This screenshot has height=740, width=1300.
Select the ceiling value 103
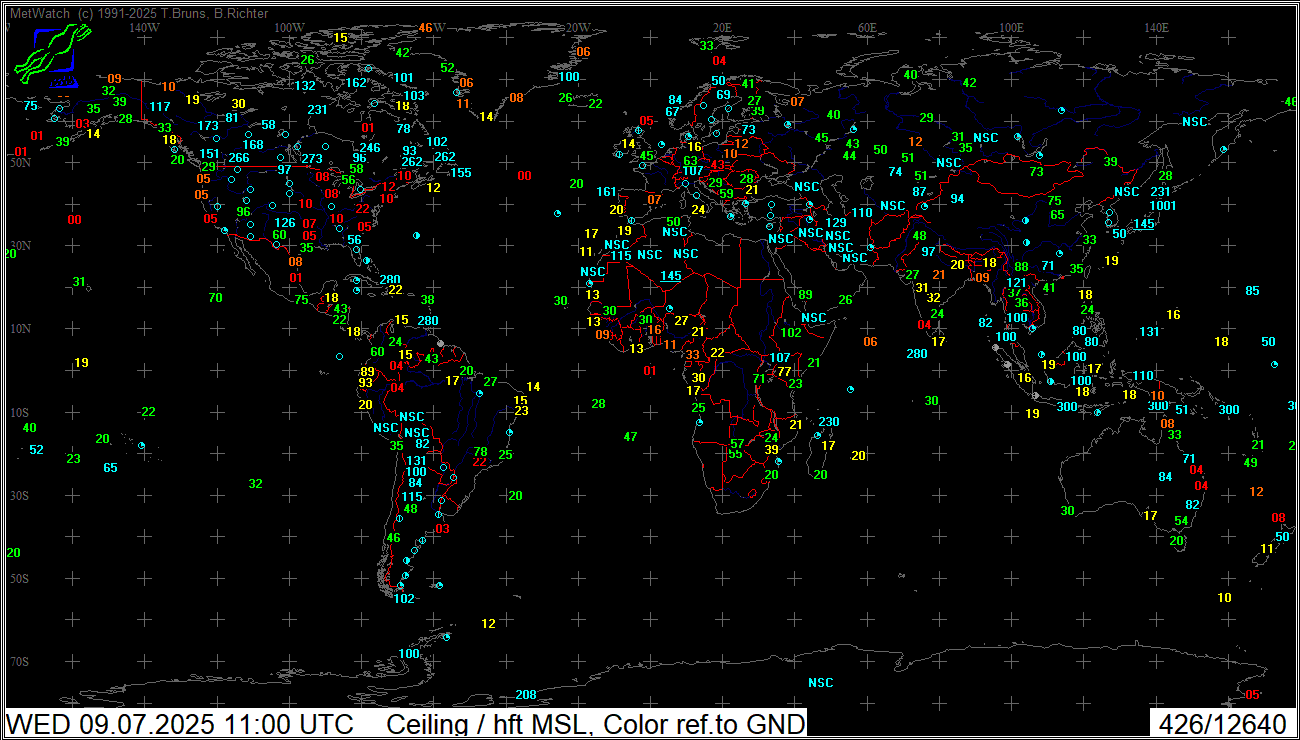(414, 96)
